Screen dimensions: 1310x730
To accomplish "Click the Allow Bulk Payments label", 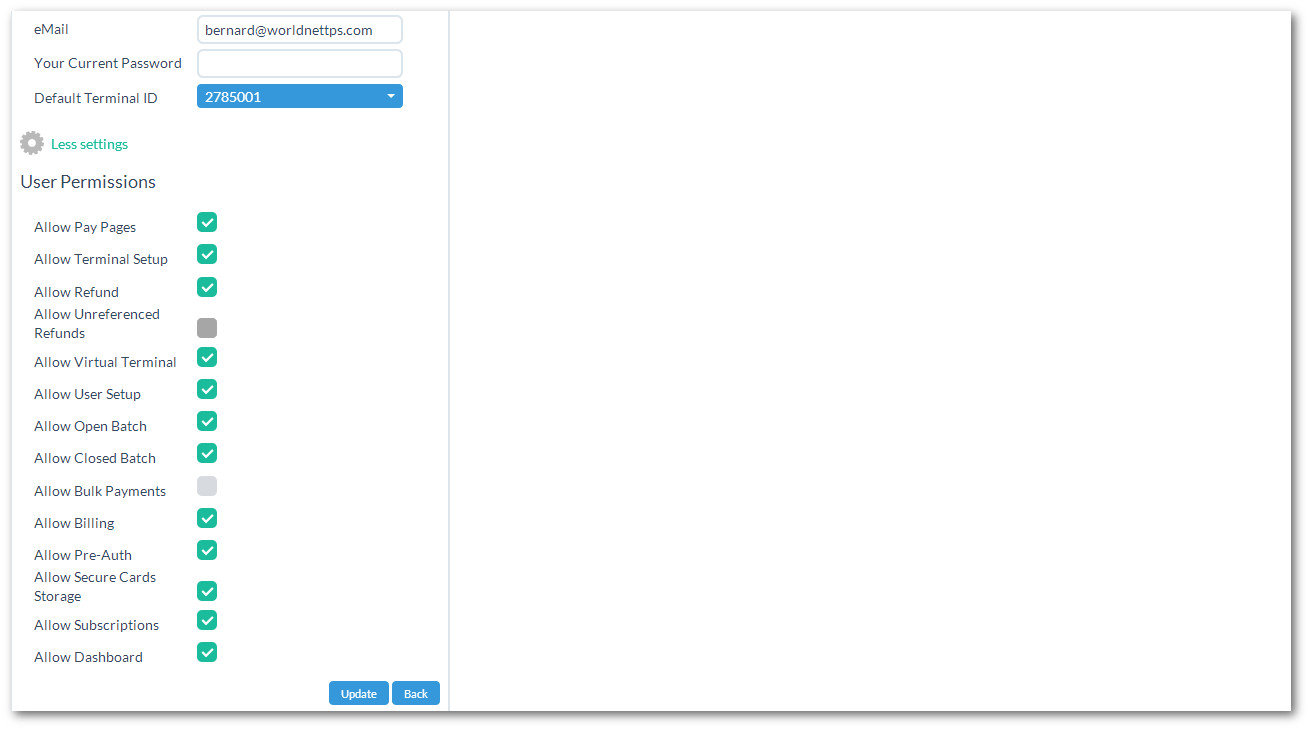I will (x=100, y=491).
